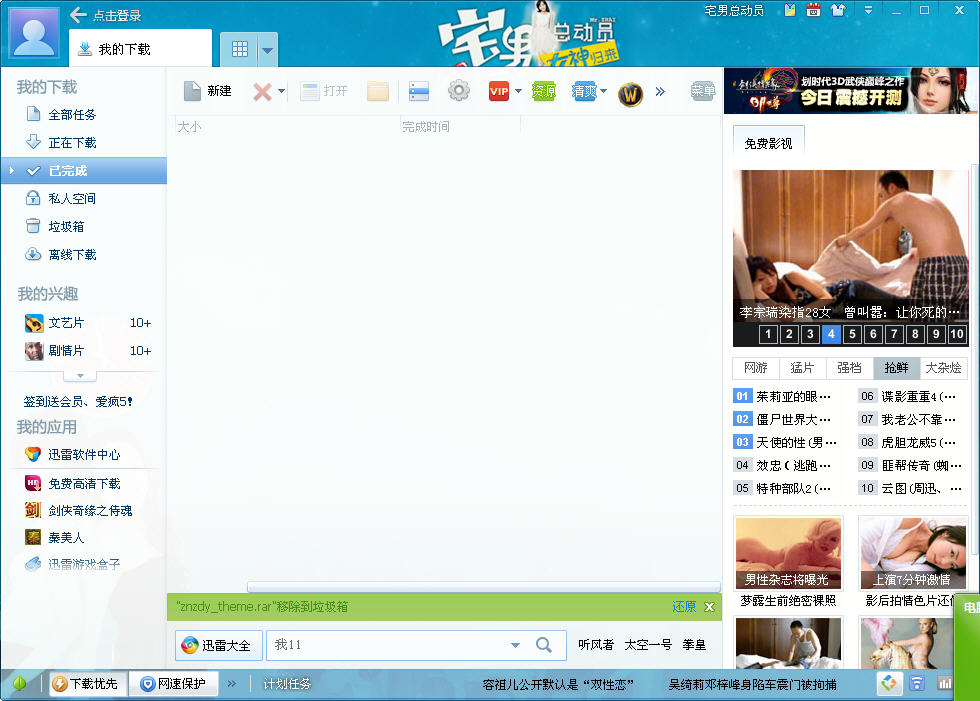Screen dimensions: 980x701
Task: Sort by the 完成时间 column header
Action: coord(459,126)
